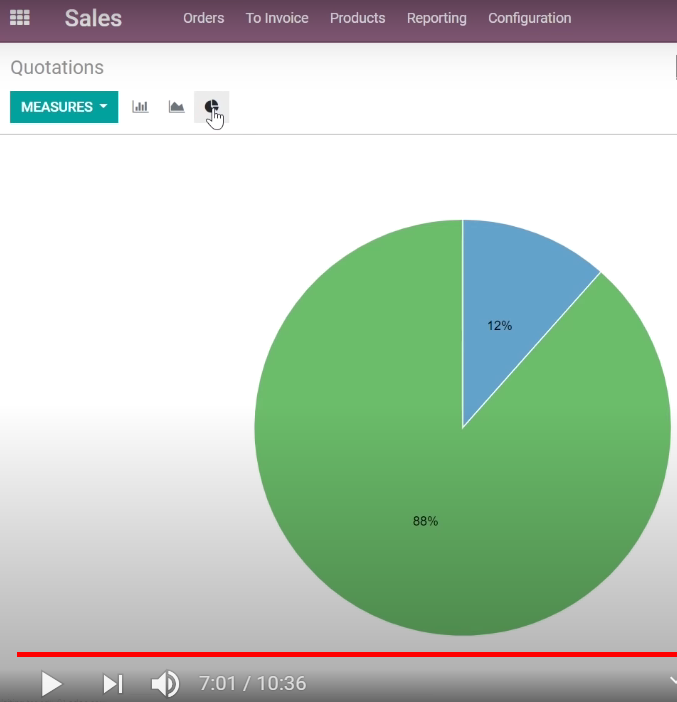Open the Configuration menu
Viewport: 677px width, 702px height.
pyautogui.click(x=529, y=18)
